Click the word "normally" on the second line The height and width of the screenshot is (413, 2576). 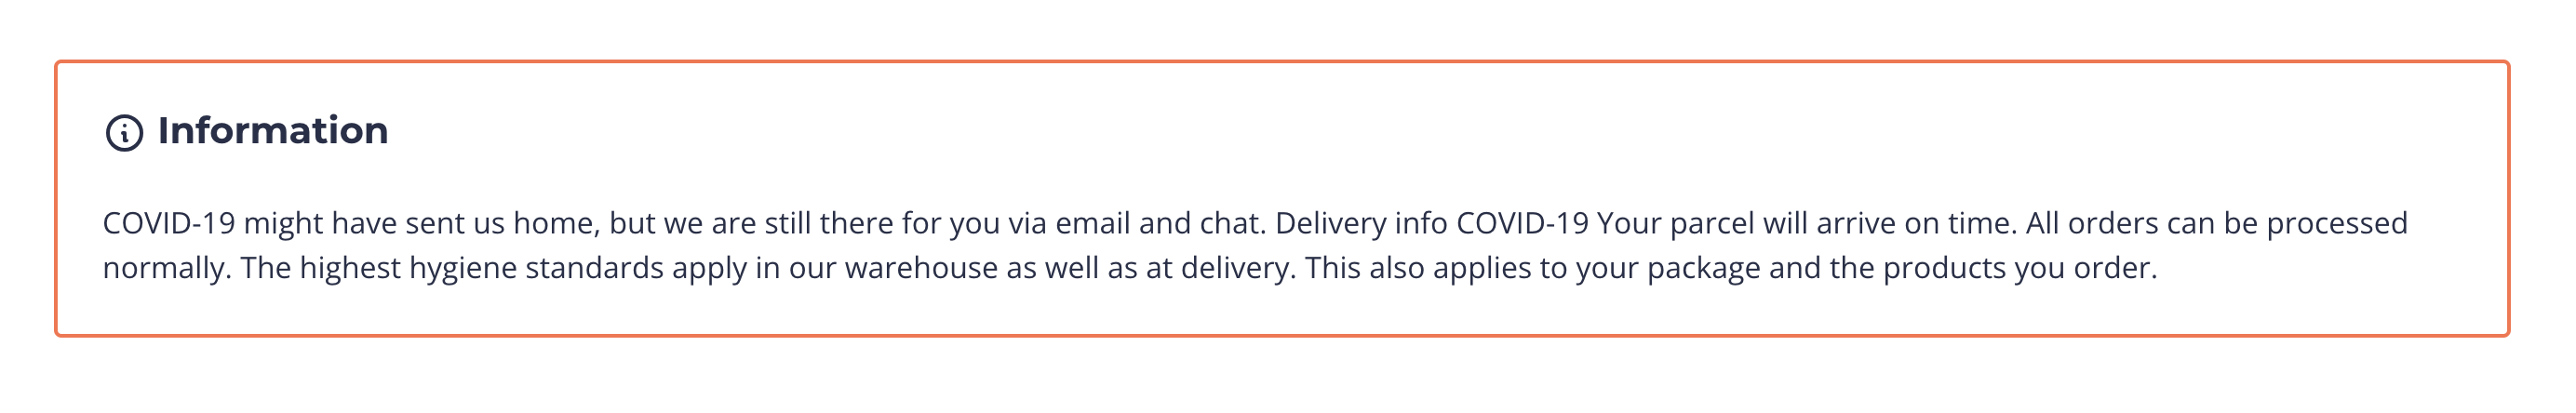pyautogui.click(x=166, y=268)
